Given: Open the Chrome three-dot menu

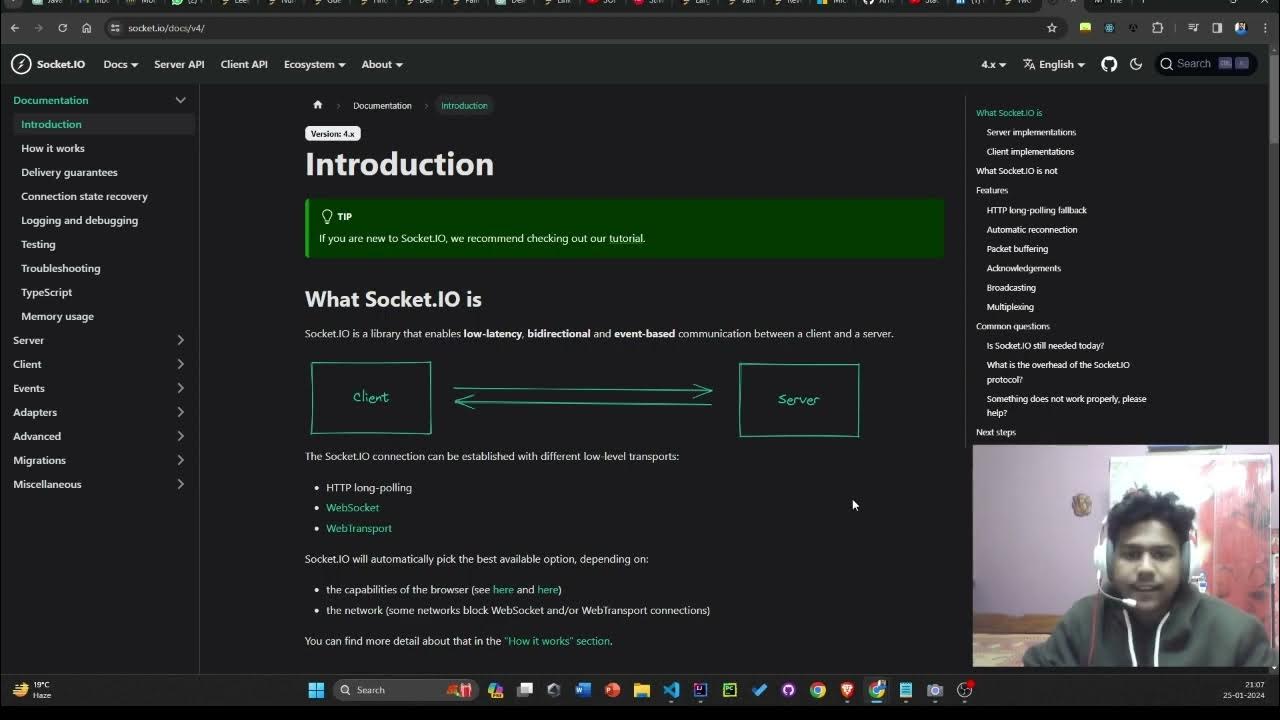Looking at the screenshot, I should pyautogui.click(x=1265, y=28).
